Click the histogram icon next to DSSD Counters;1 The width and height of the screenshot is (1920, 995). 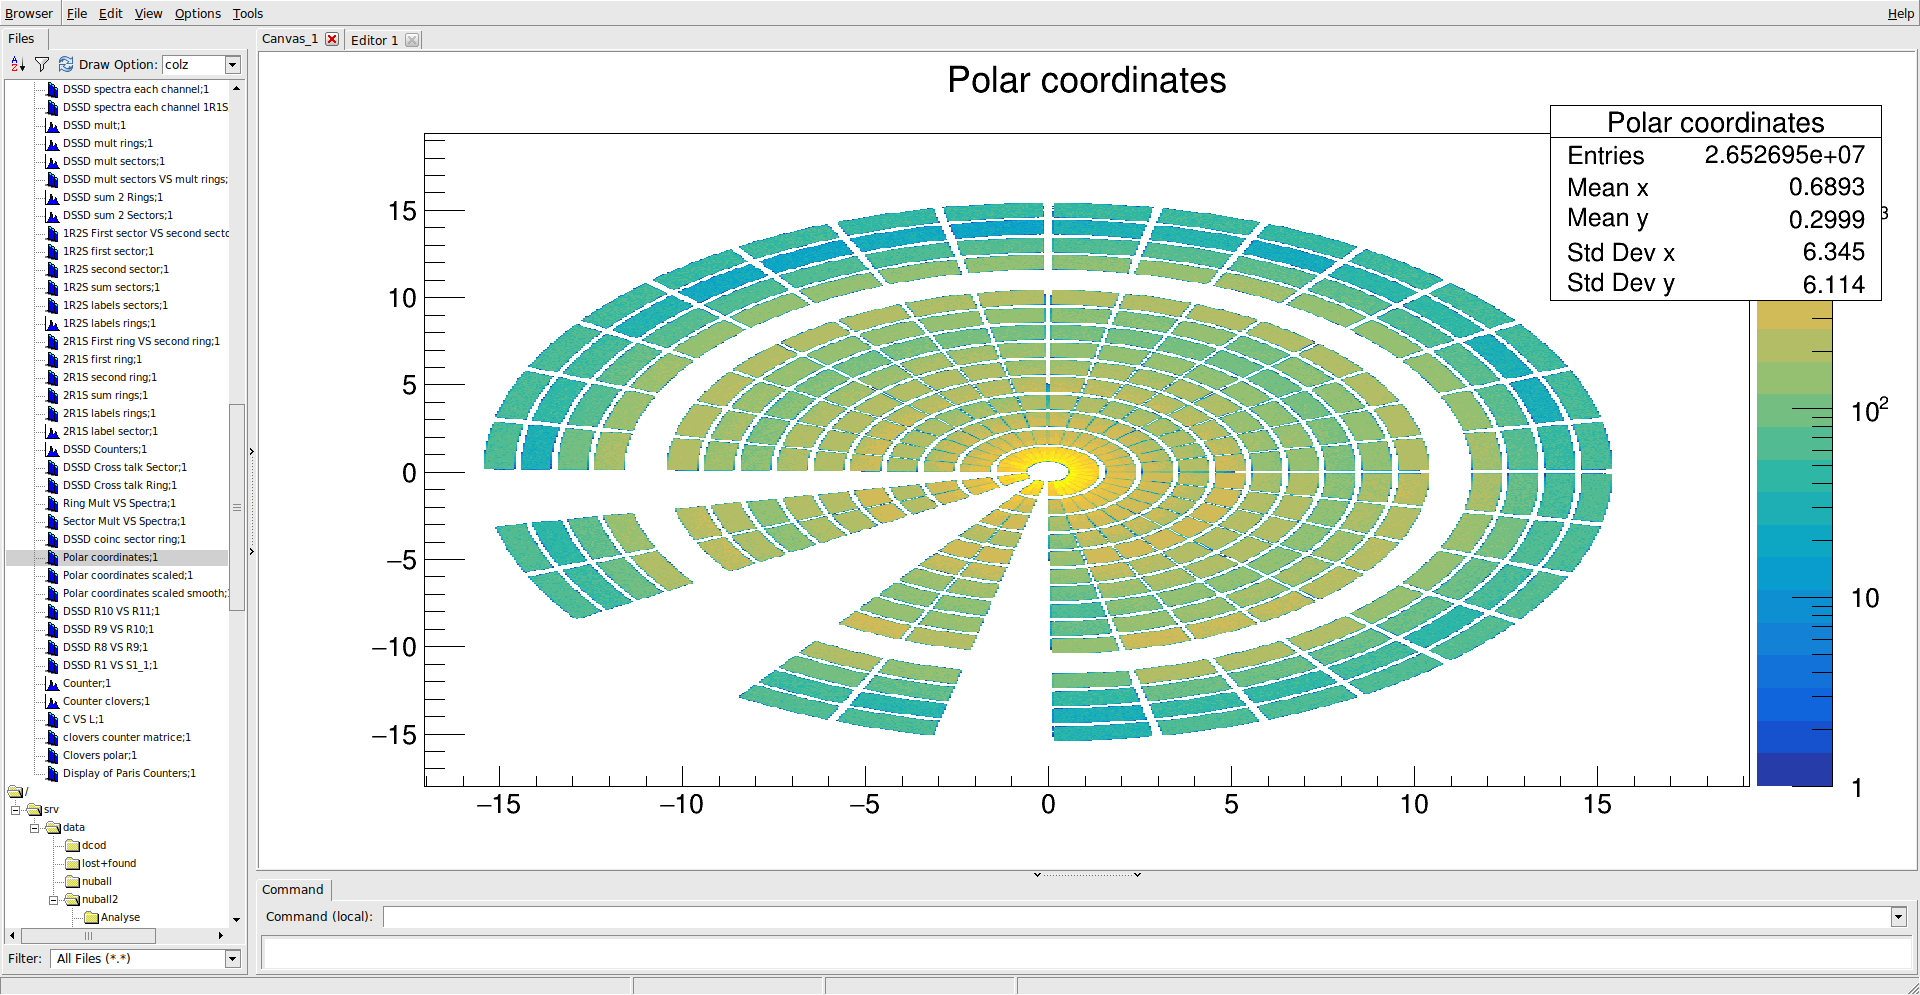[x=53, y=450]
